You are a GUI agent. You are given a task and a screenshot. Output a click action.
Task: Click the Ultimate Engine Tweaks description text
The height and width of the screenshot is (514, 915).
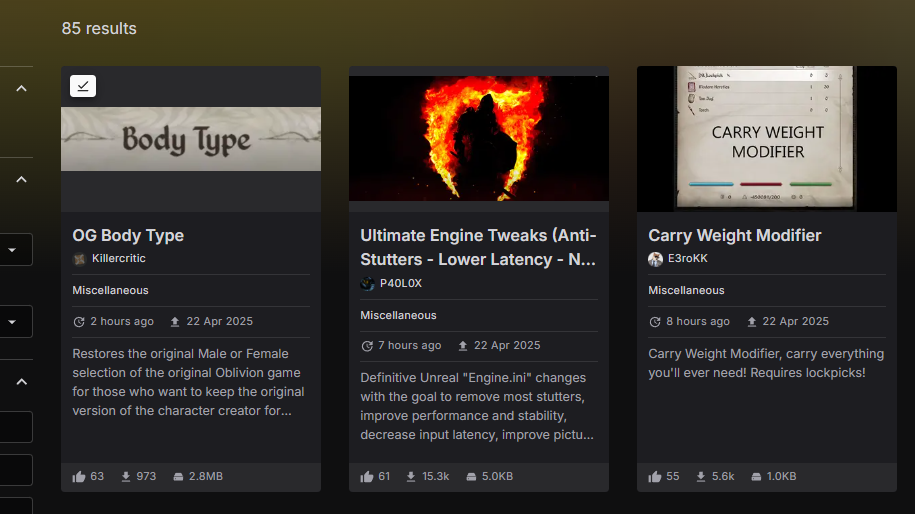[477, 406]
